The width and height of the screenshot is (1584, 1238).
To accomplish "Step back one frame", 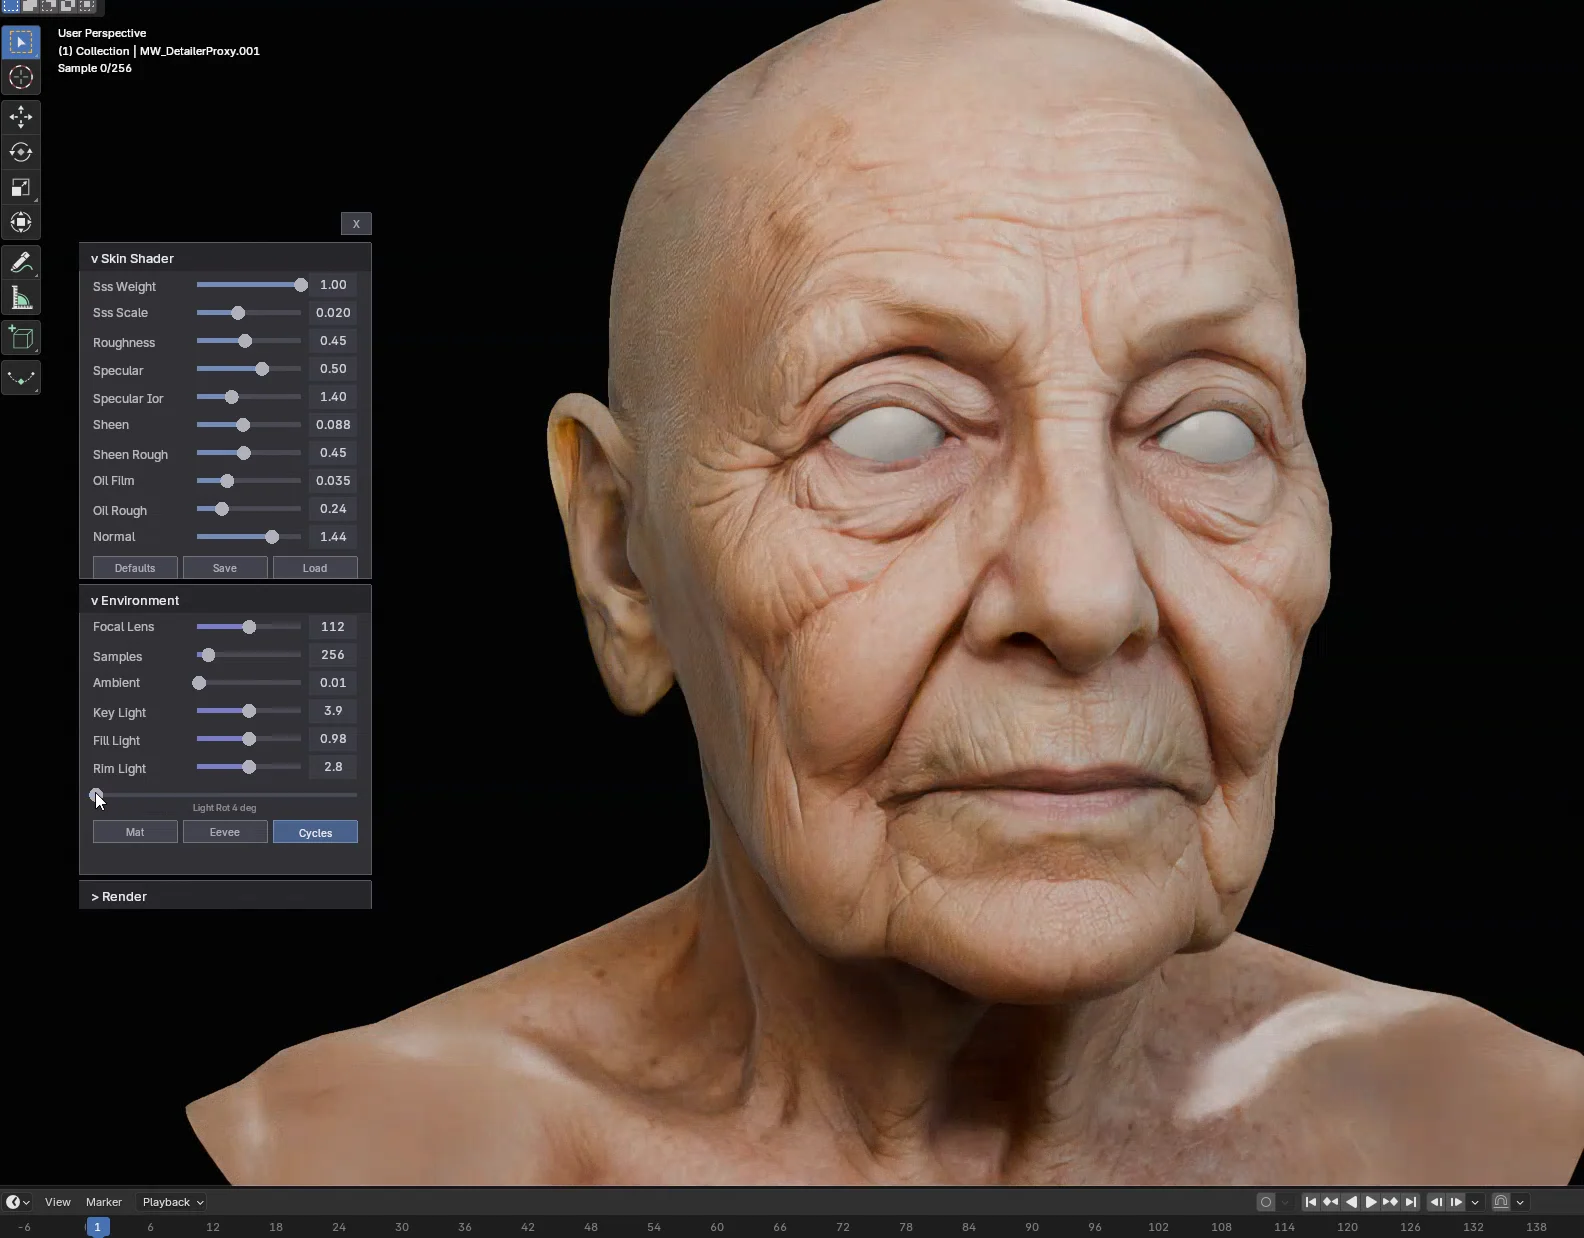I will [1436, 1202].
